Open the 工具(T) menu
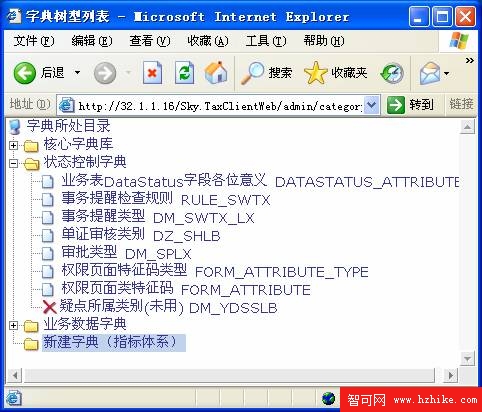Image resolution: width=482 pixels, height=412 pixels. [x=266, y=41]
